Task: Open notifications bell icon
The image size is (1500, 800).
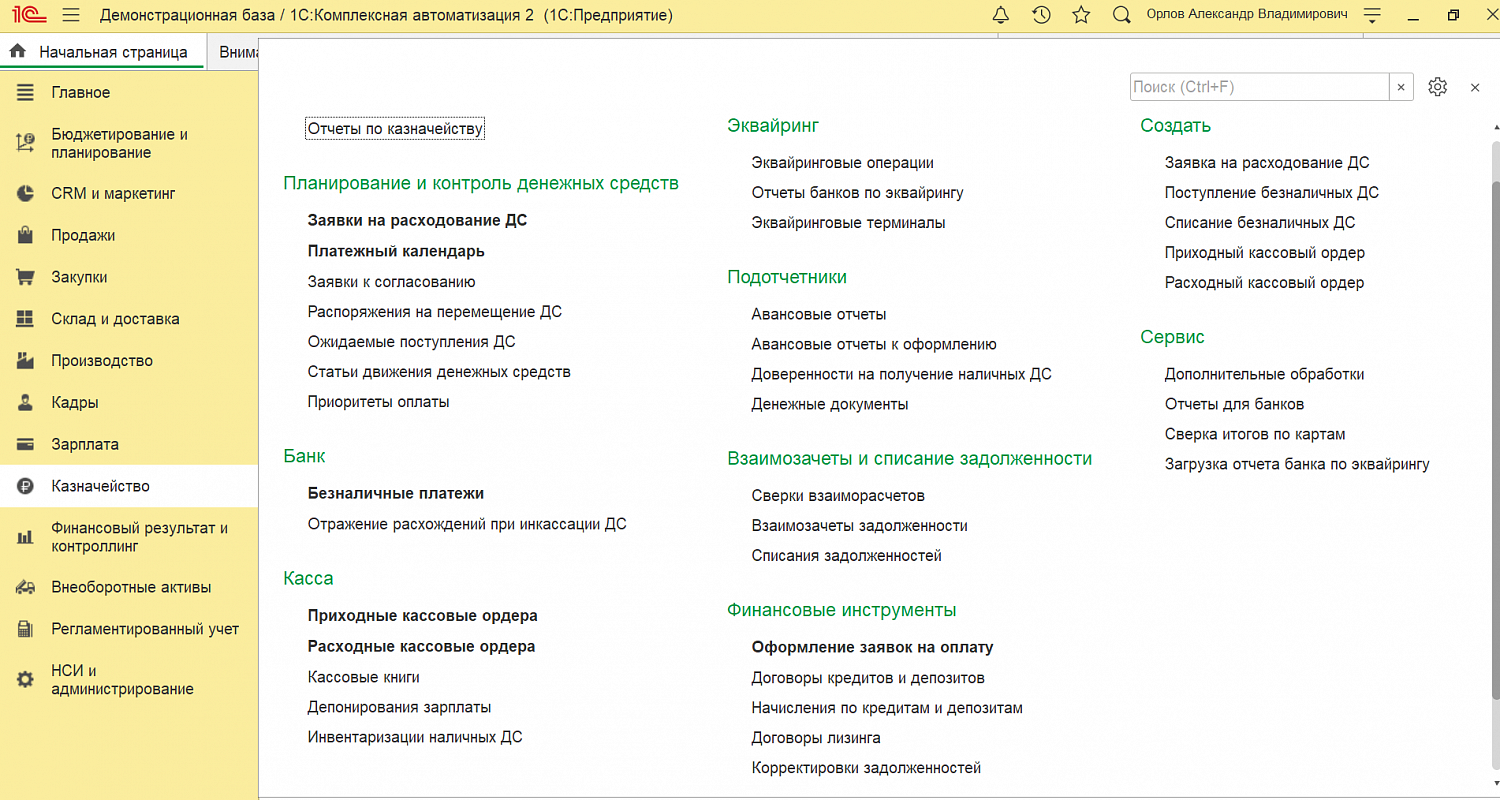Action: (x=1000, y=15)
